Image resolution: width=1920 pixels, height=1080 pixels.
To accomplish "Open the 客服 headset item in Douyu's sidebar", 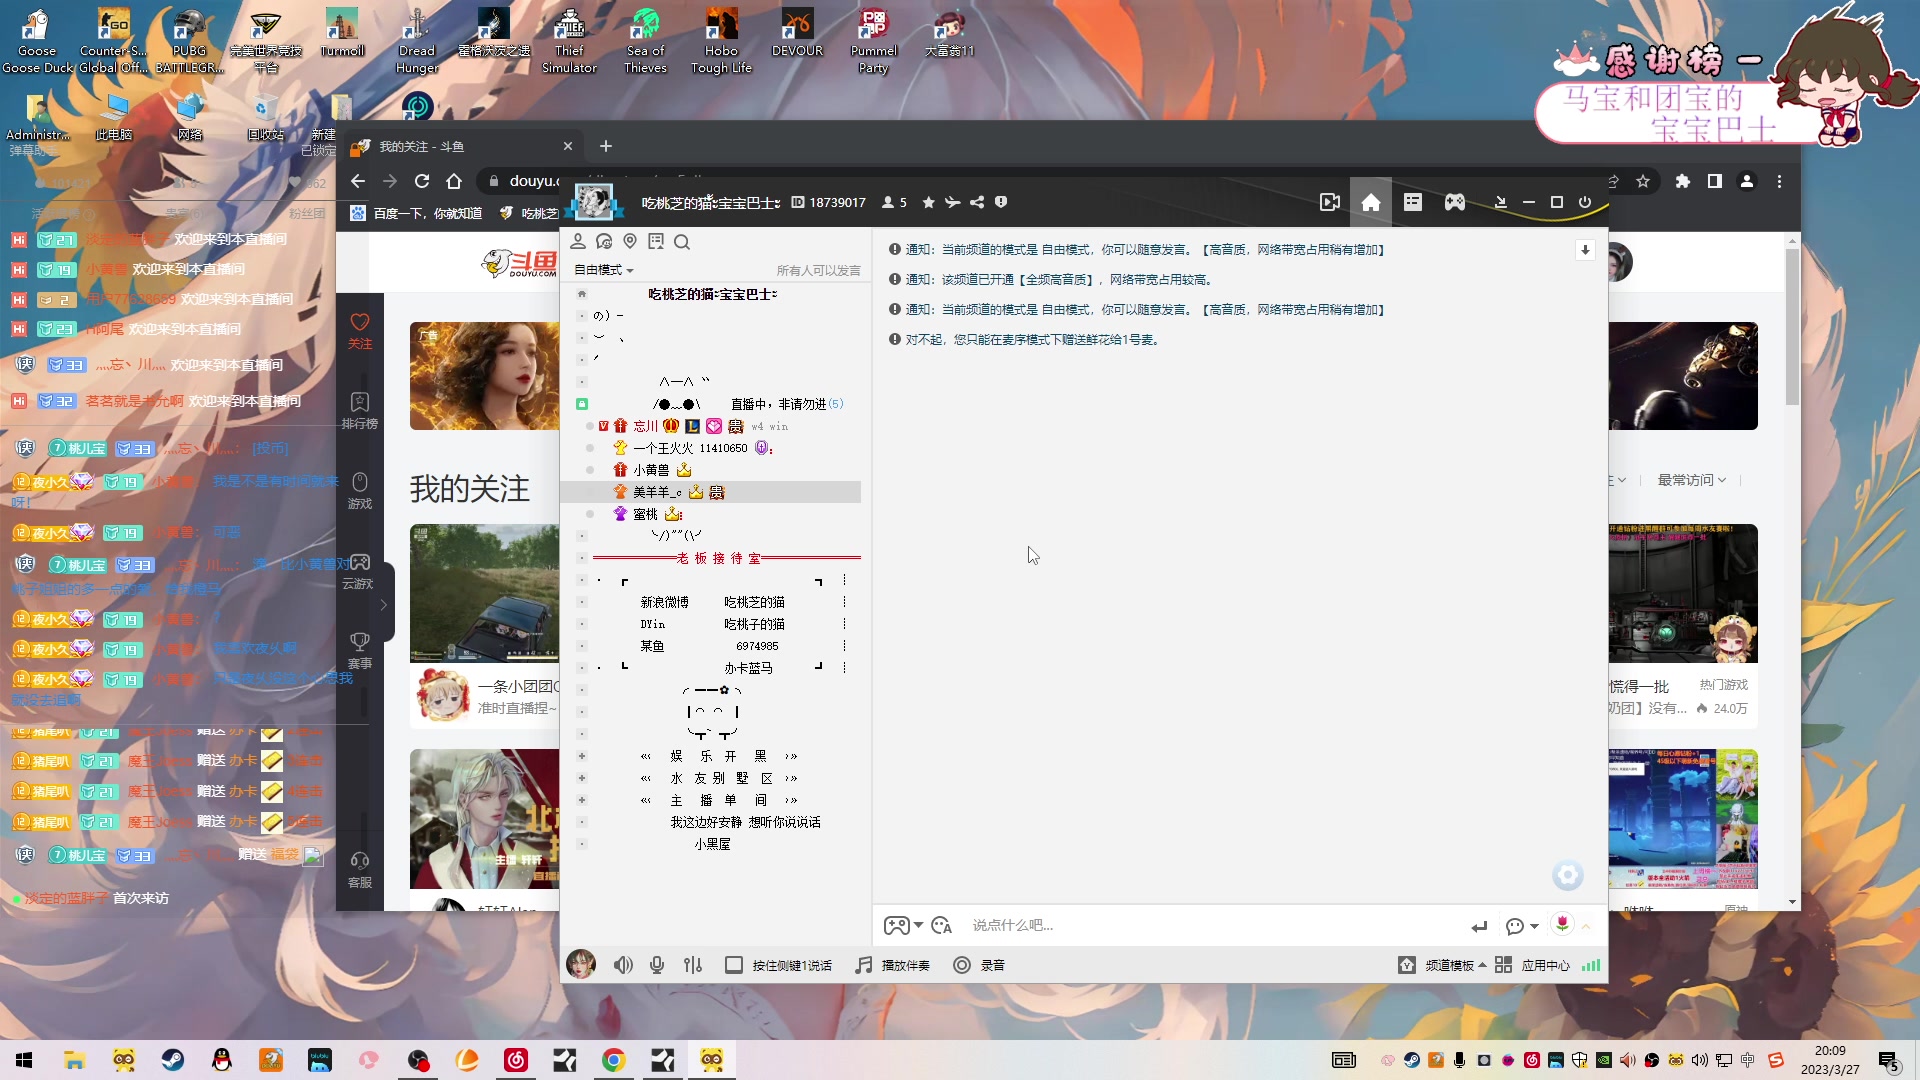I will [x=360, y=870].
